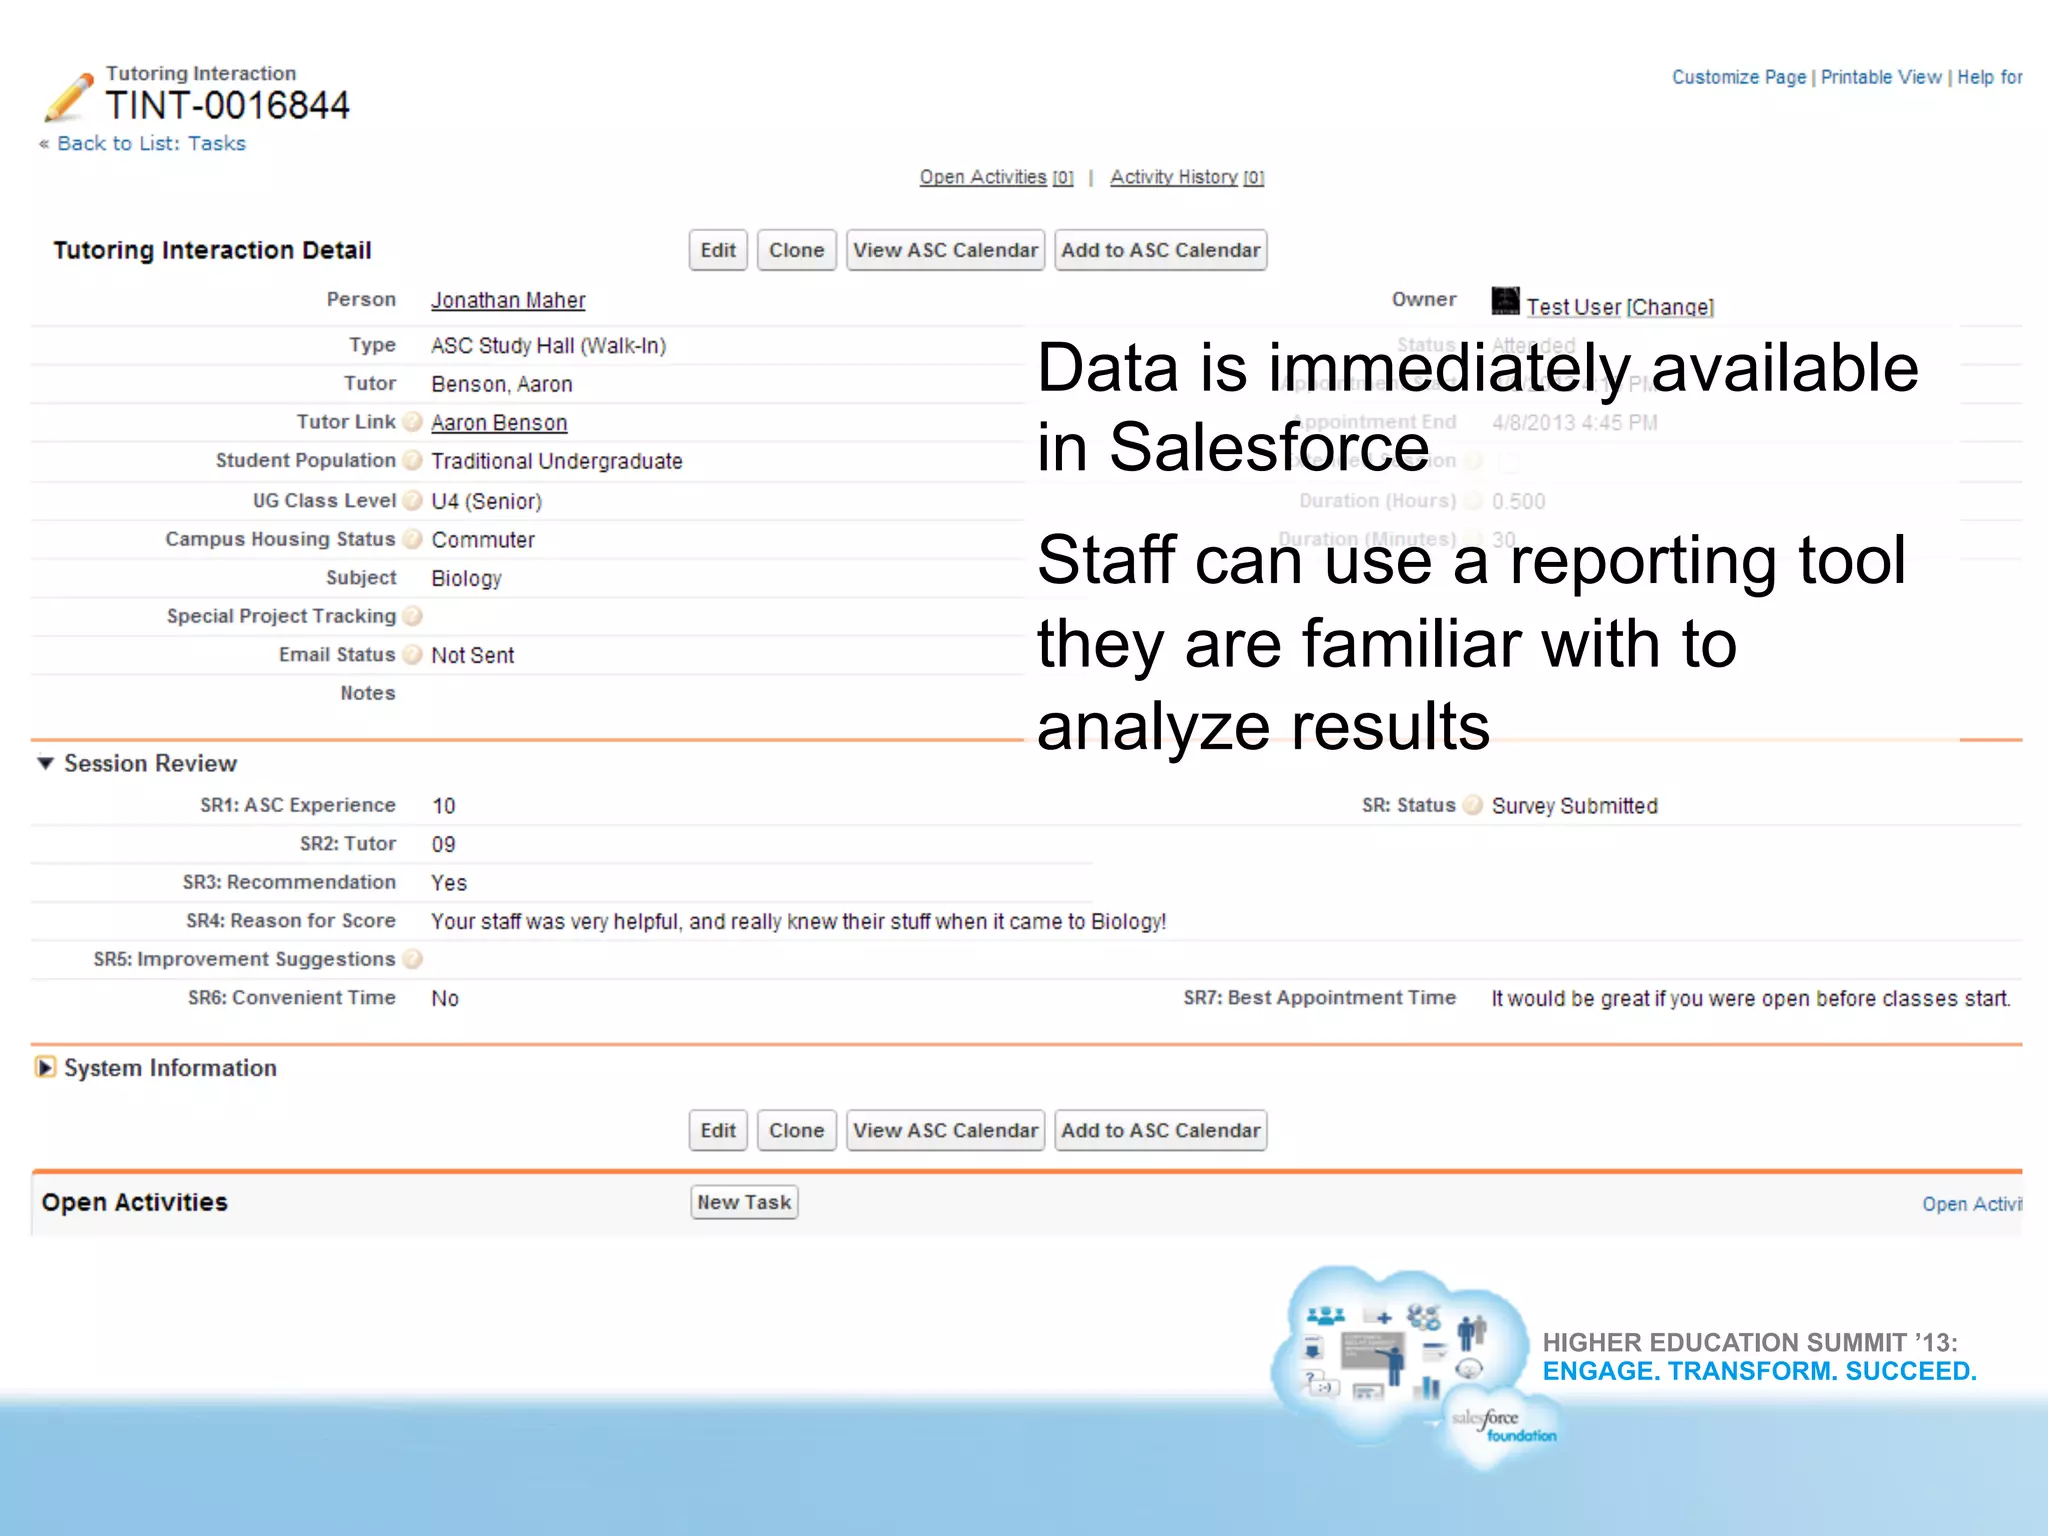Click U4 (Senior) class level value

tap(486, 501)
